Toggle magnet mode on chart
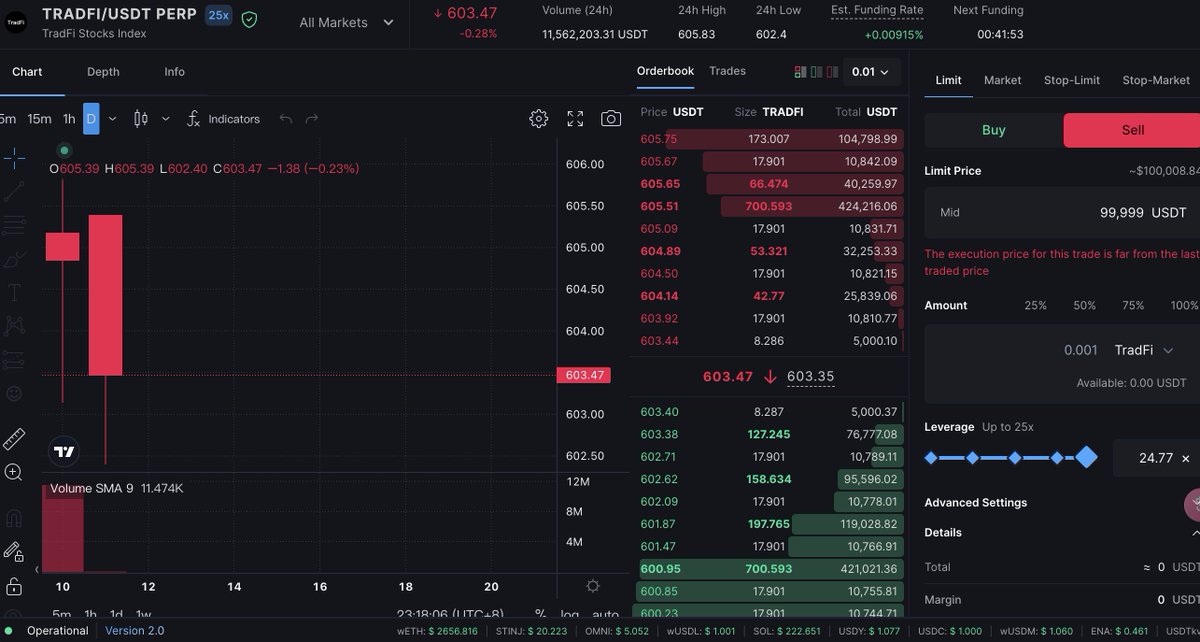 point(14,518)
